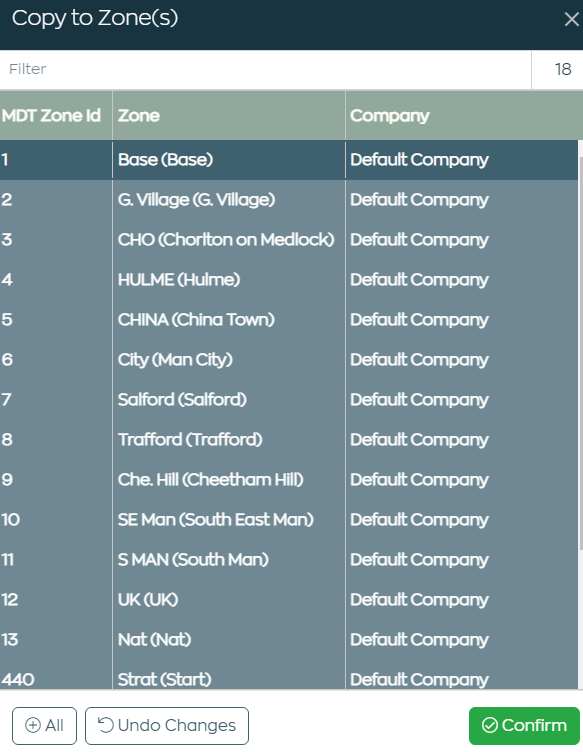Sort by MDT Zone Id column header
The width and height of the screenshot is (583, 752).
[56, 116]
